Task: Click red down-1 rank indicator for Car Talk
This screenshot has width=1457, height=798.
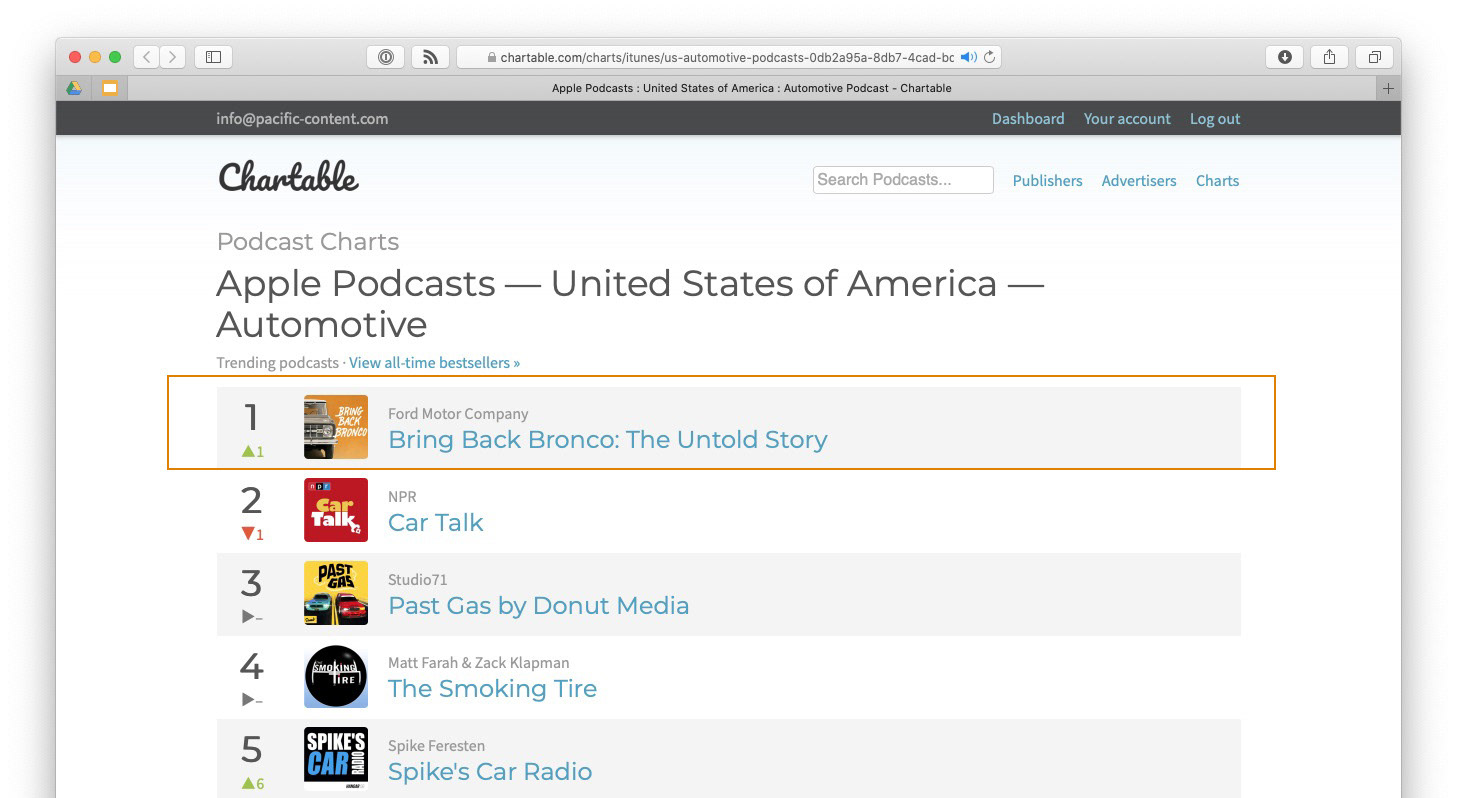Action: 252,534
